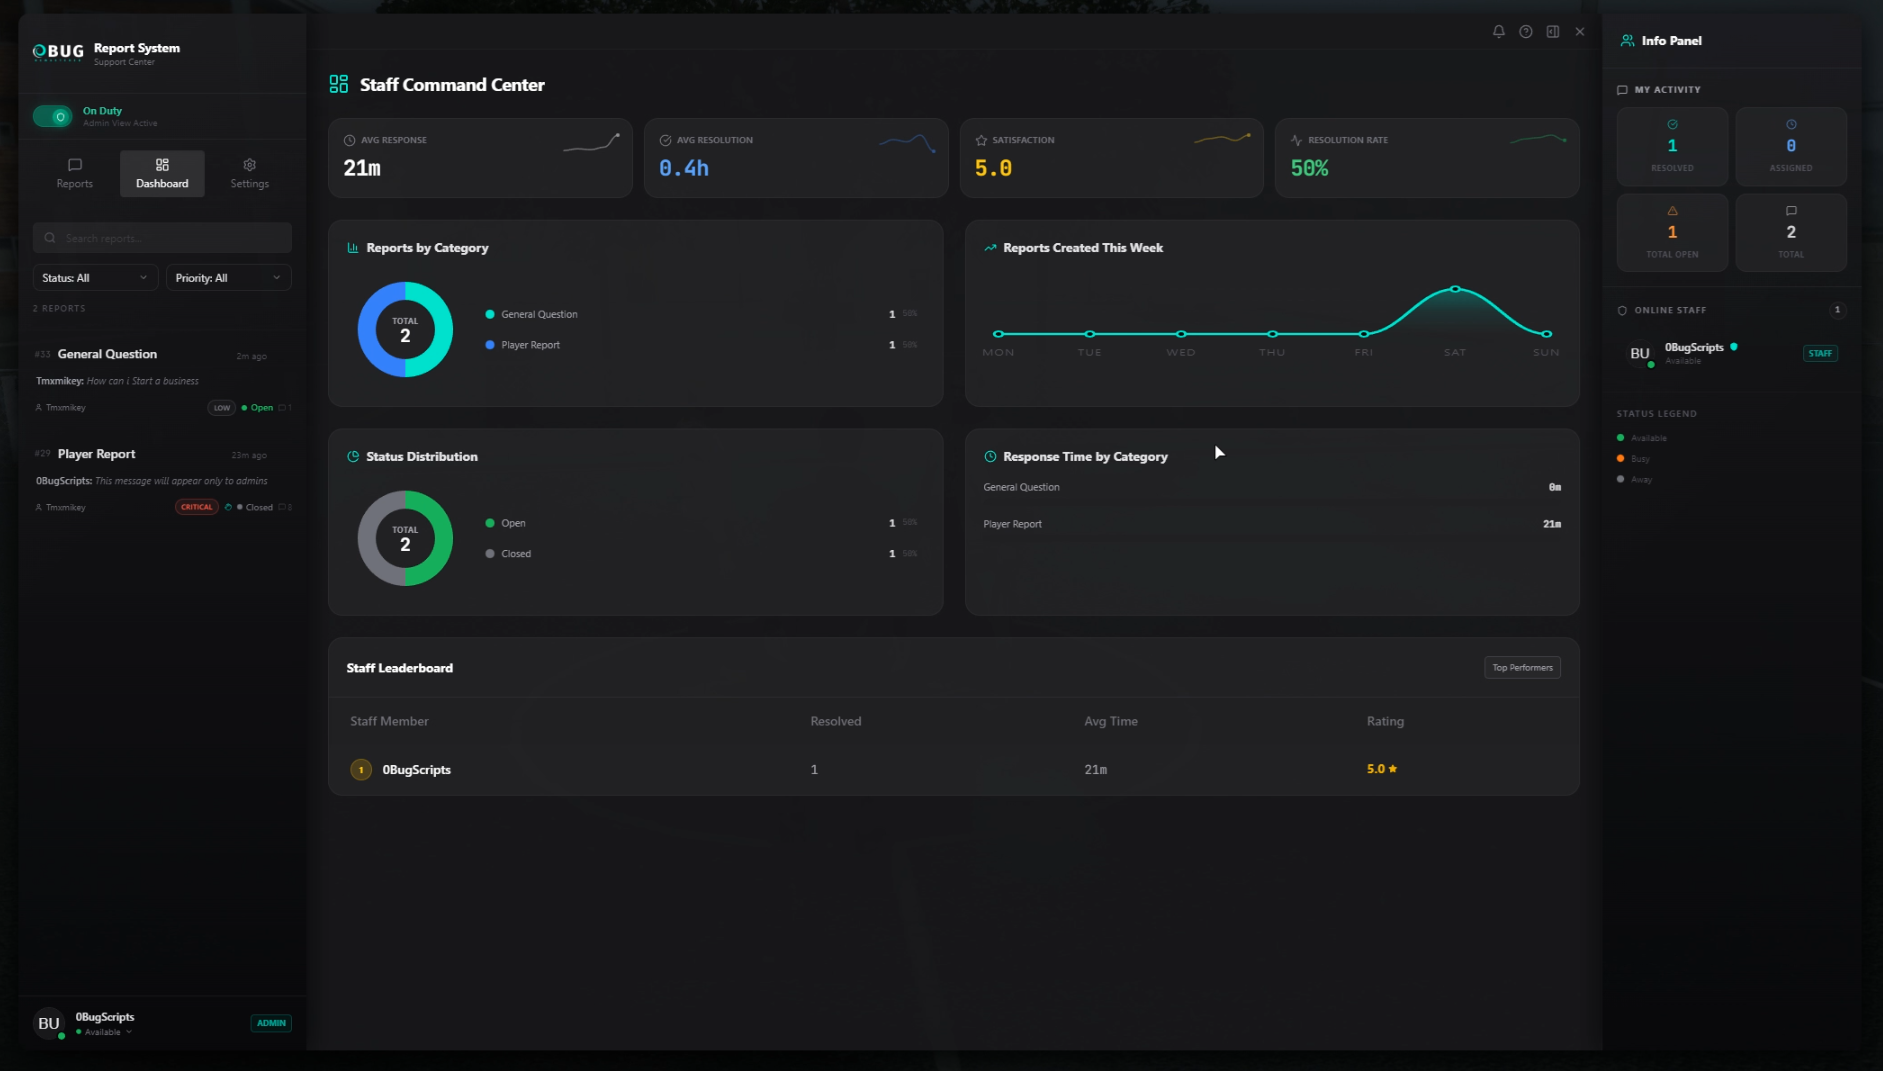Toggle the On Duty switch
Image resolution: width=1883 pixels, height=1071 pixels.
(52, 117)
